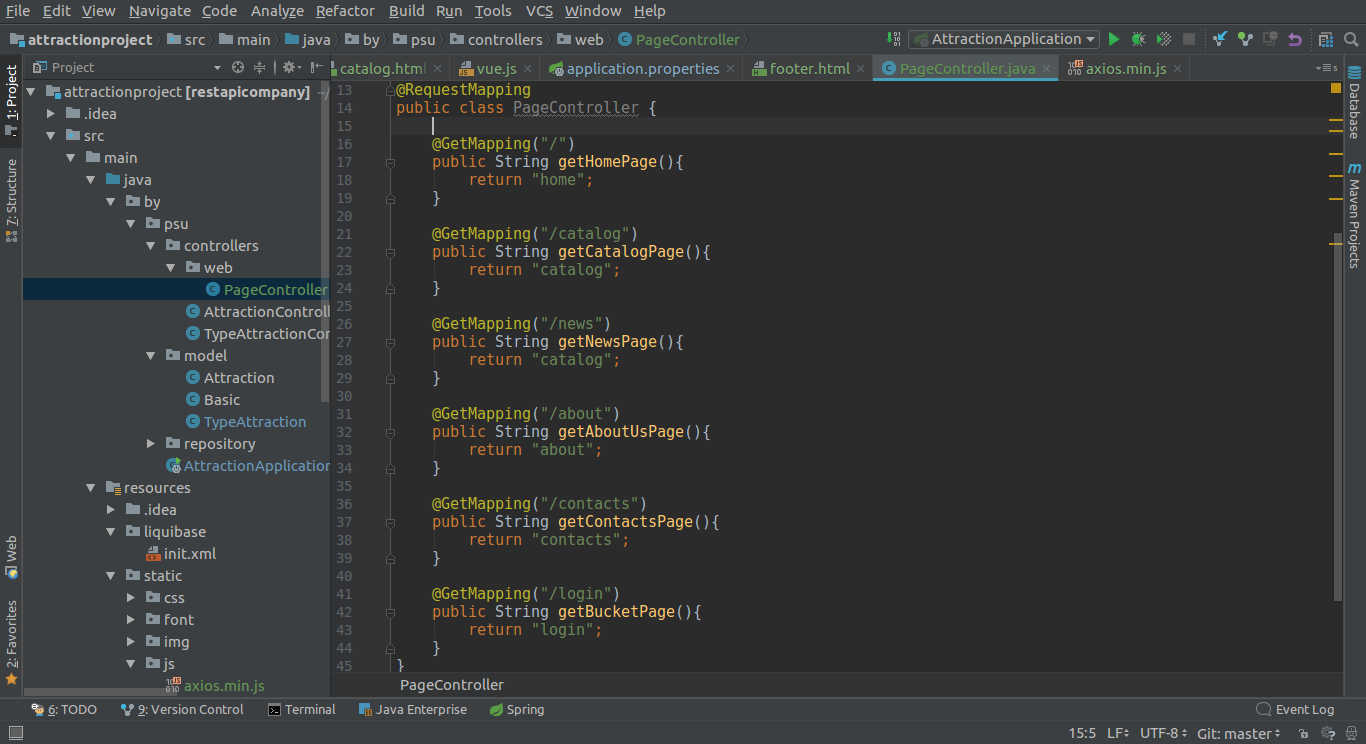Show VCS history clock icon
The image size is (1366, 744).
(1270, 40)
